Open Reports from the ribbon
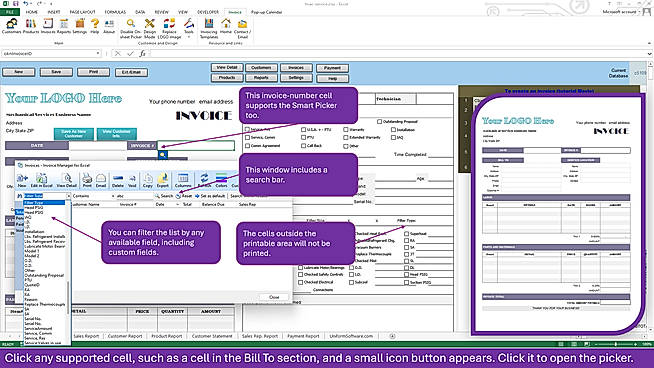The width and height of the screenshot is (654, 368). tap(63, 26)
